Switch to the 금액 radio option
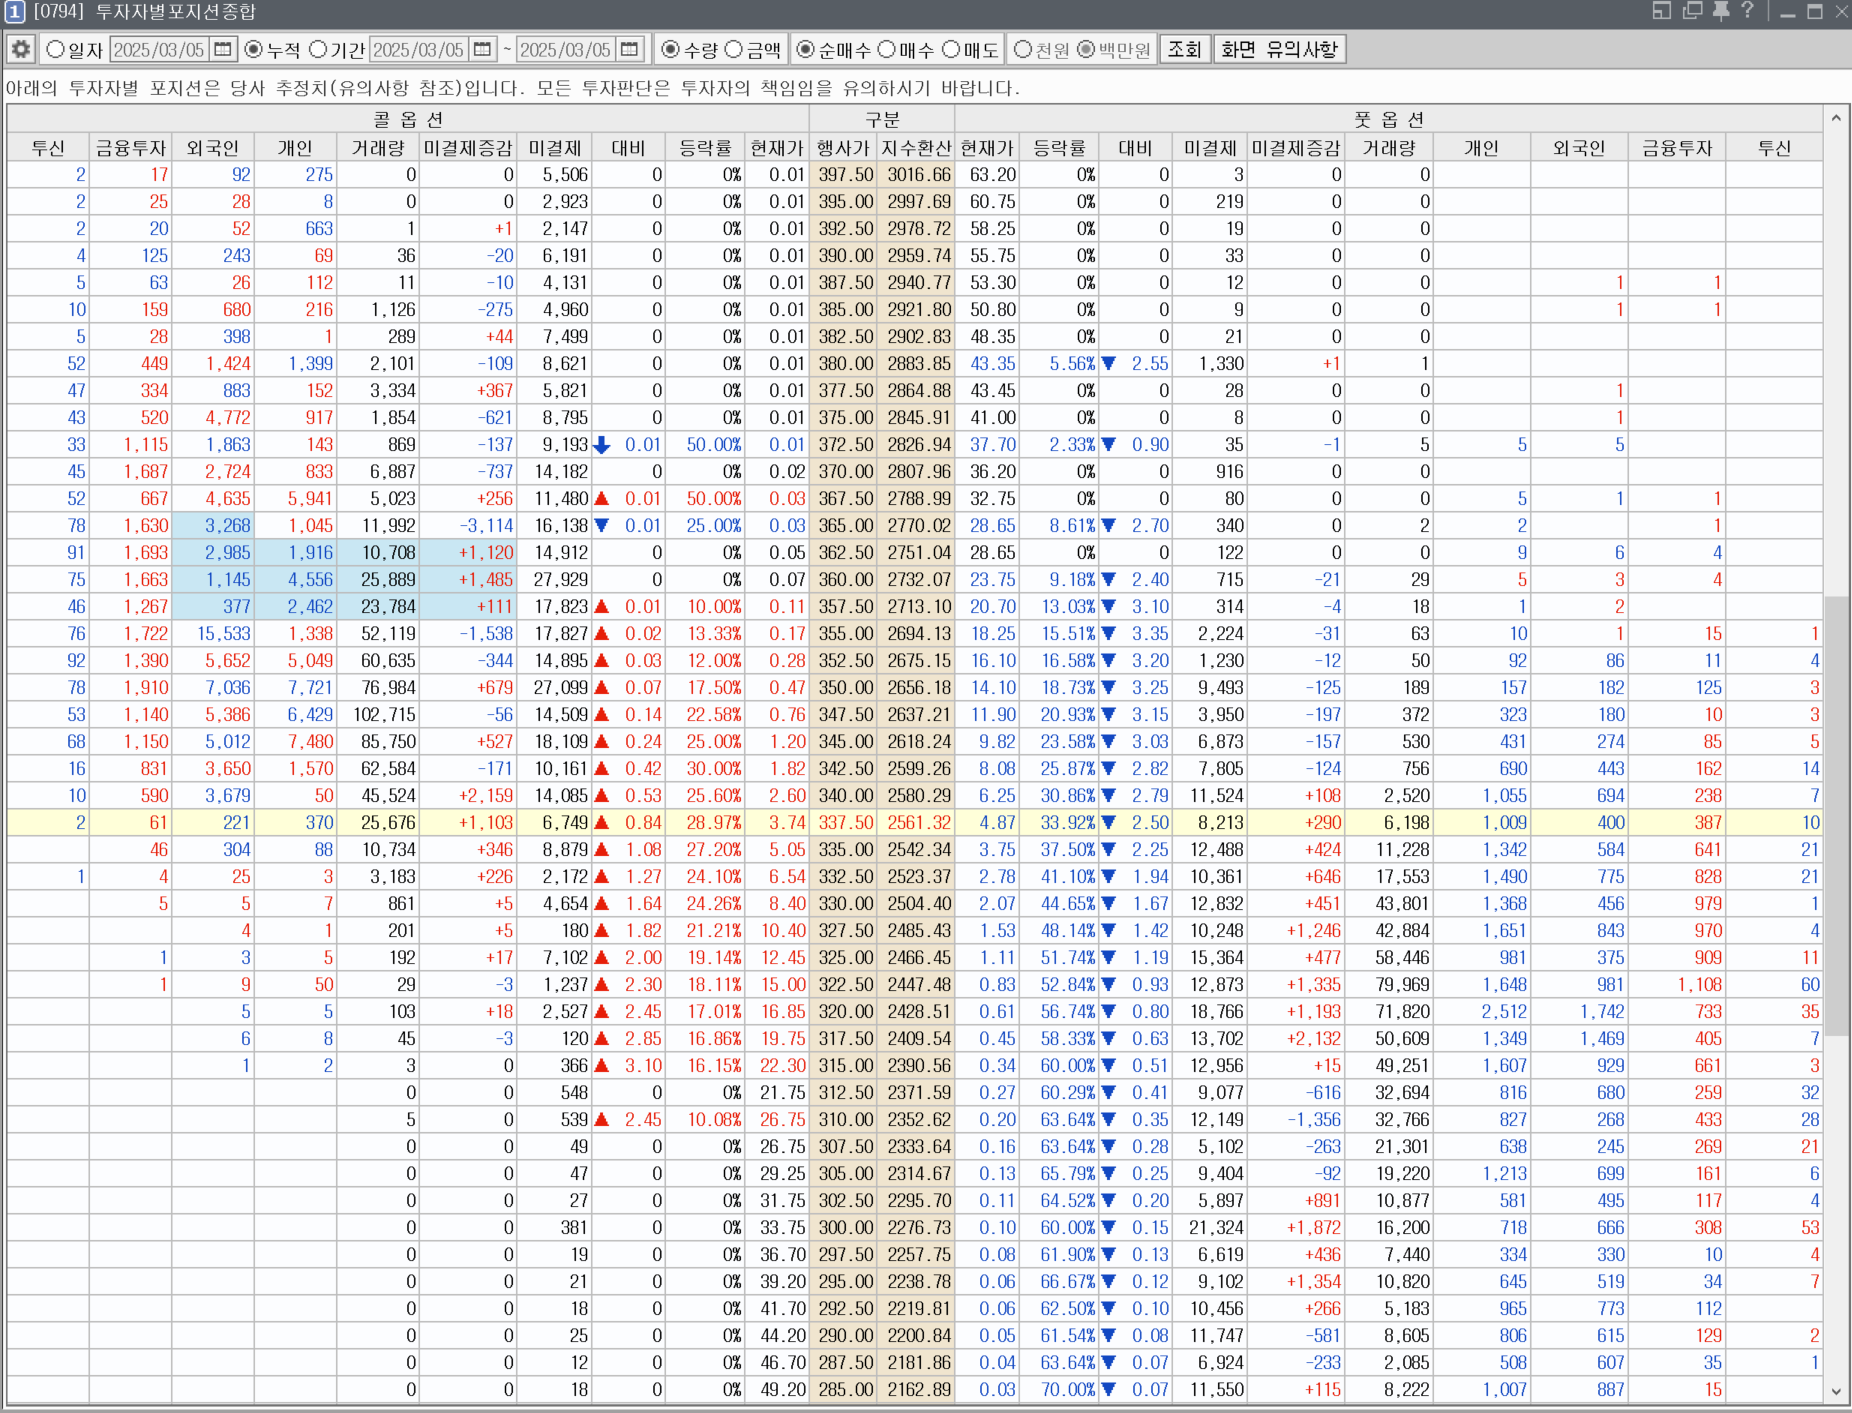This screenshot has width=1852, height=1413. (x=734, y=49)
